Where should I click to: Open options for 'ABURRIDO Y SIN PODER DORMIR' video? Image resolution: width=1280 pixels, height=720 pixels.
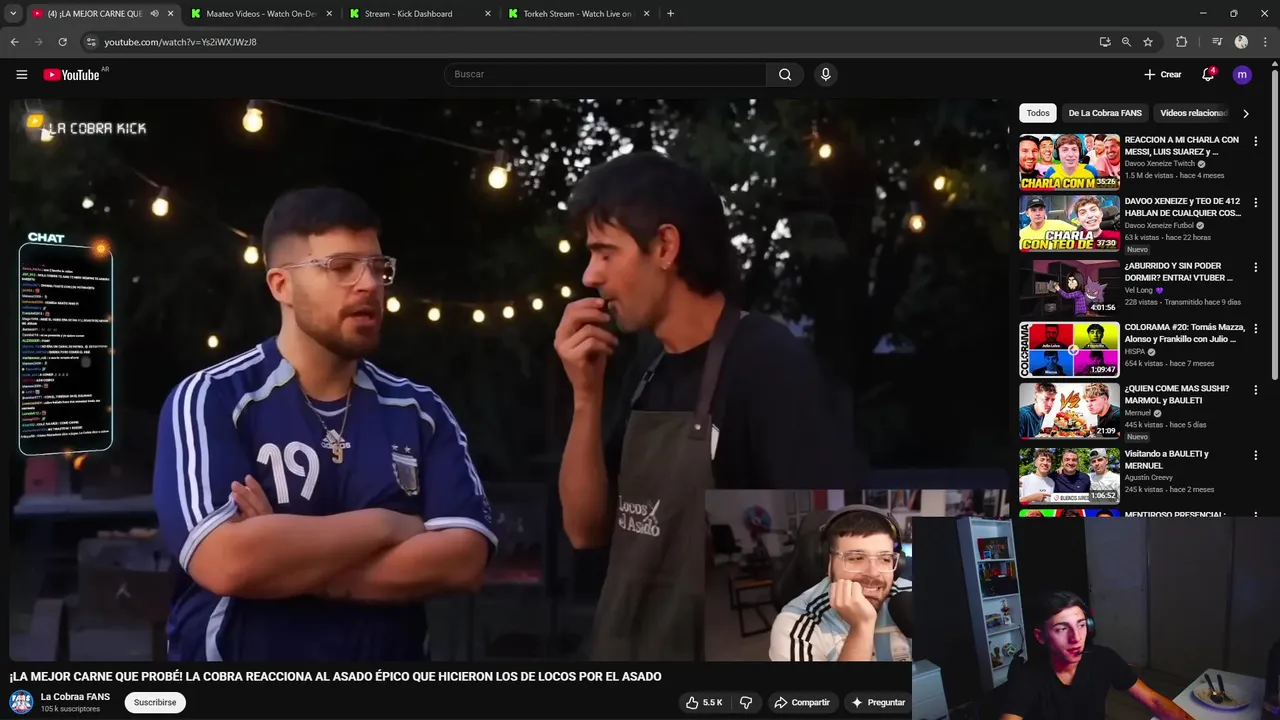click(x=1256, y=267)
